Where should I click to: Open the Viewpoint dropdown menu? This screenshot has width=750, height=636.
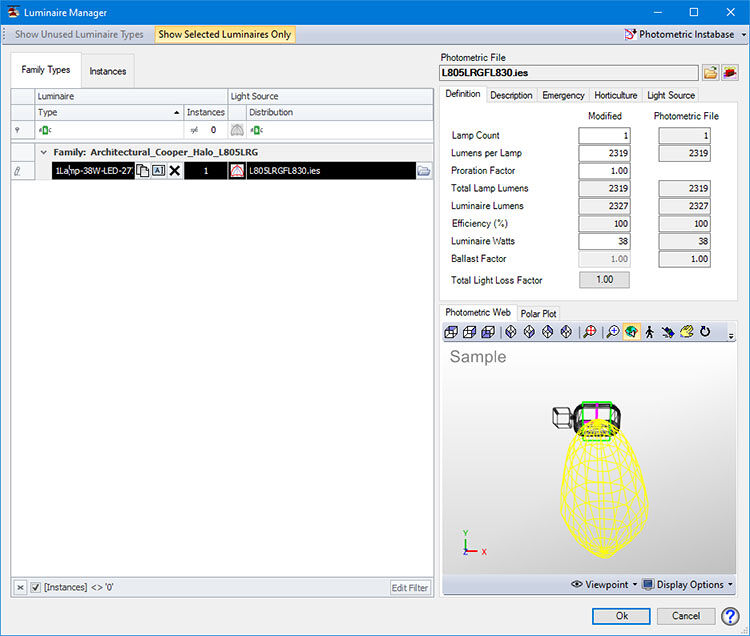click(602, 584)
